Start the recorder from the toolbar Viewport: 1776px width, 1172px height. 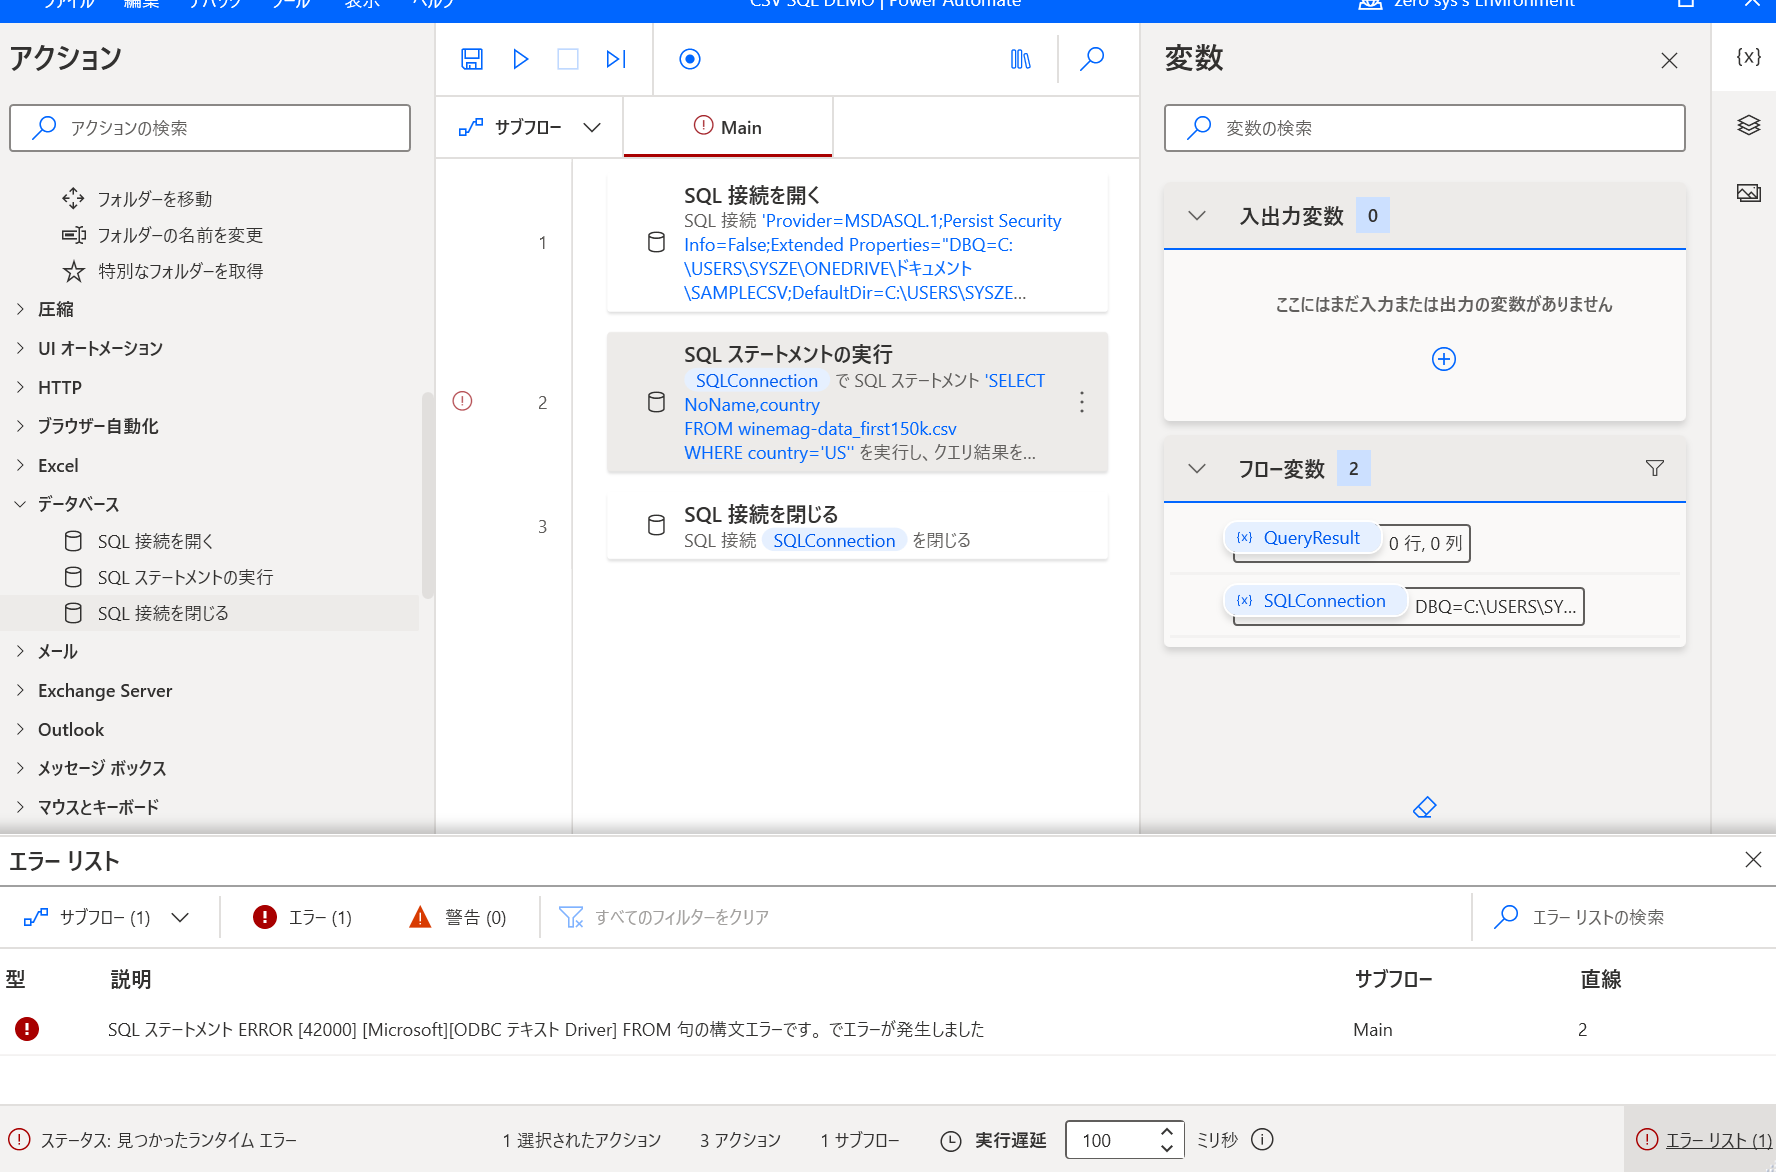(x=690, y=59)
